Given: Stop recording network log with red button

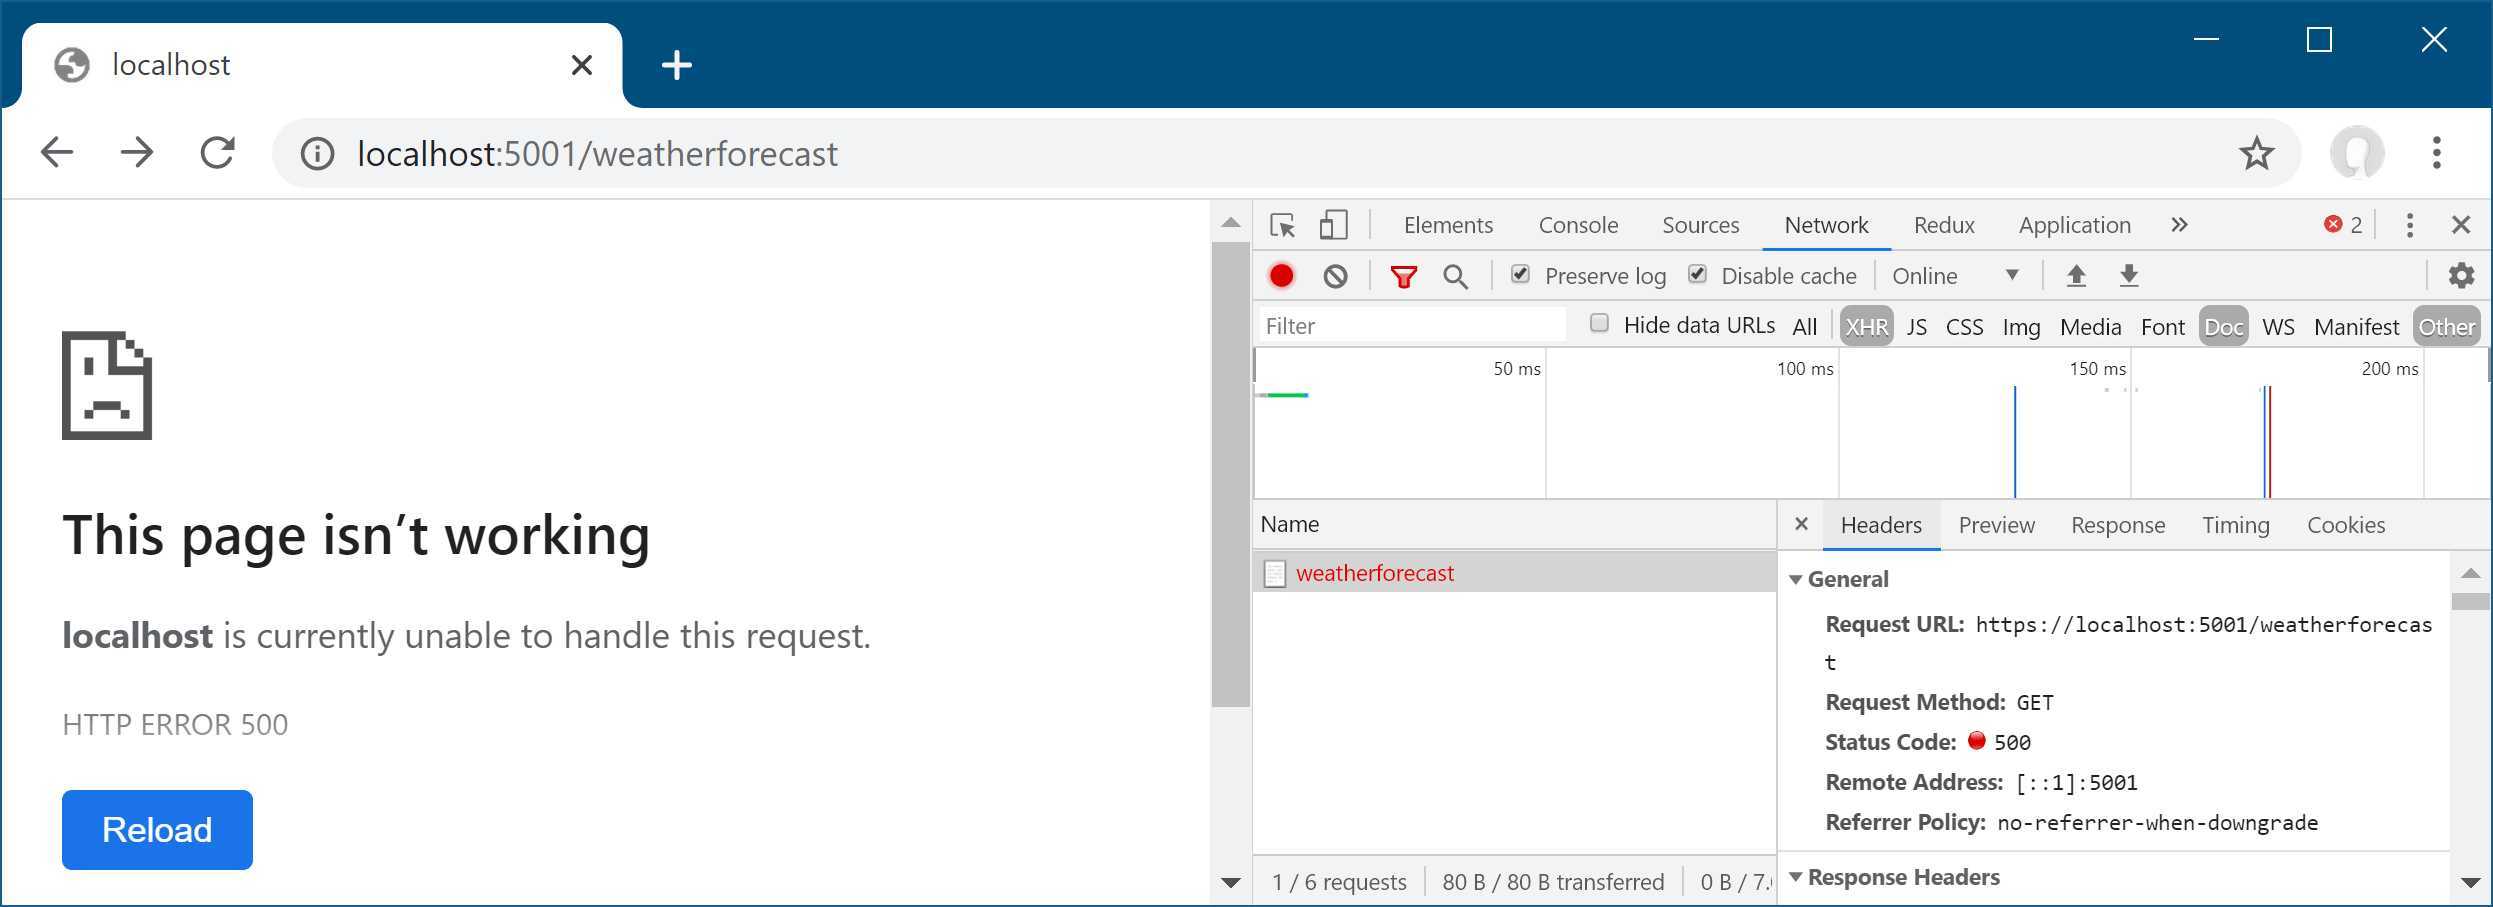Looking at the screenshot, I should coord(1281,276).
